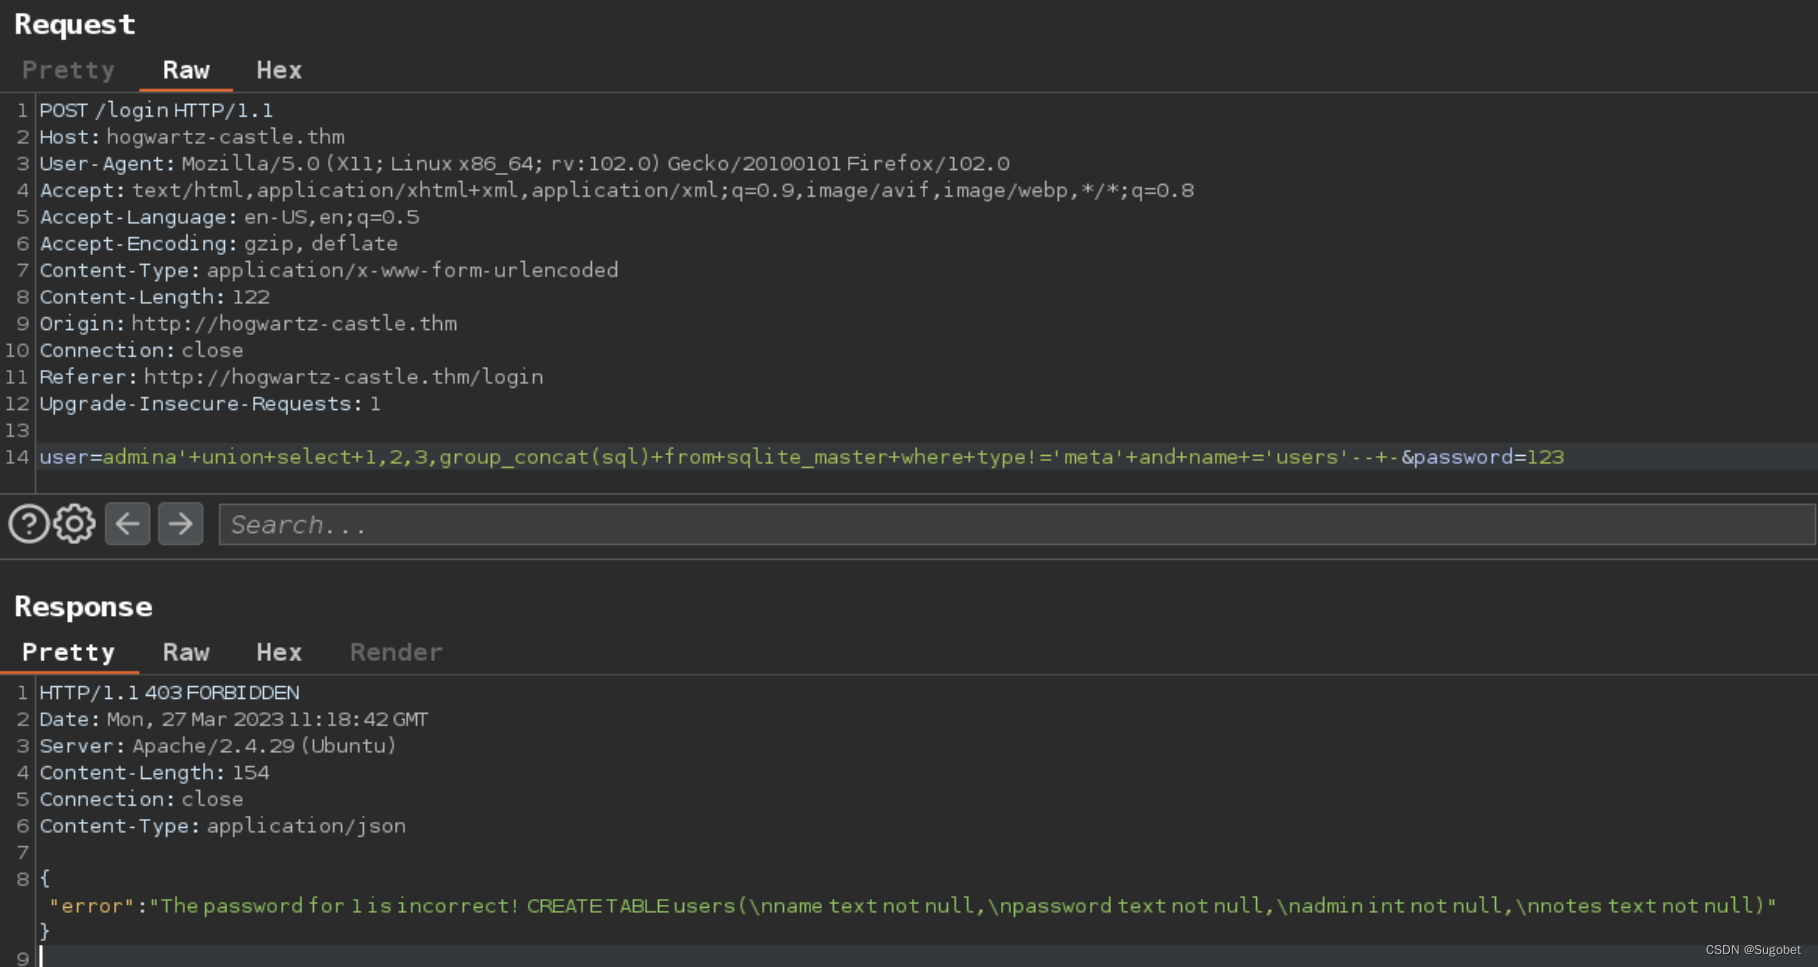Click the request Search field

1016,525
